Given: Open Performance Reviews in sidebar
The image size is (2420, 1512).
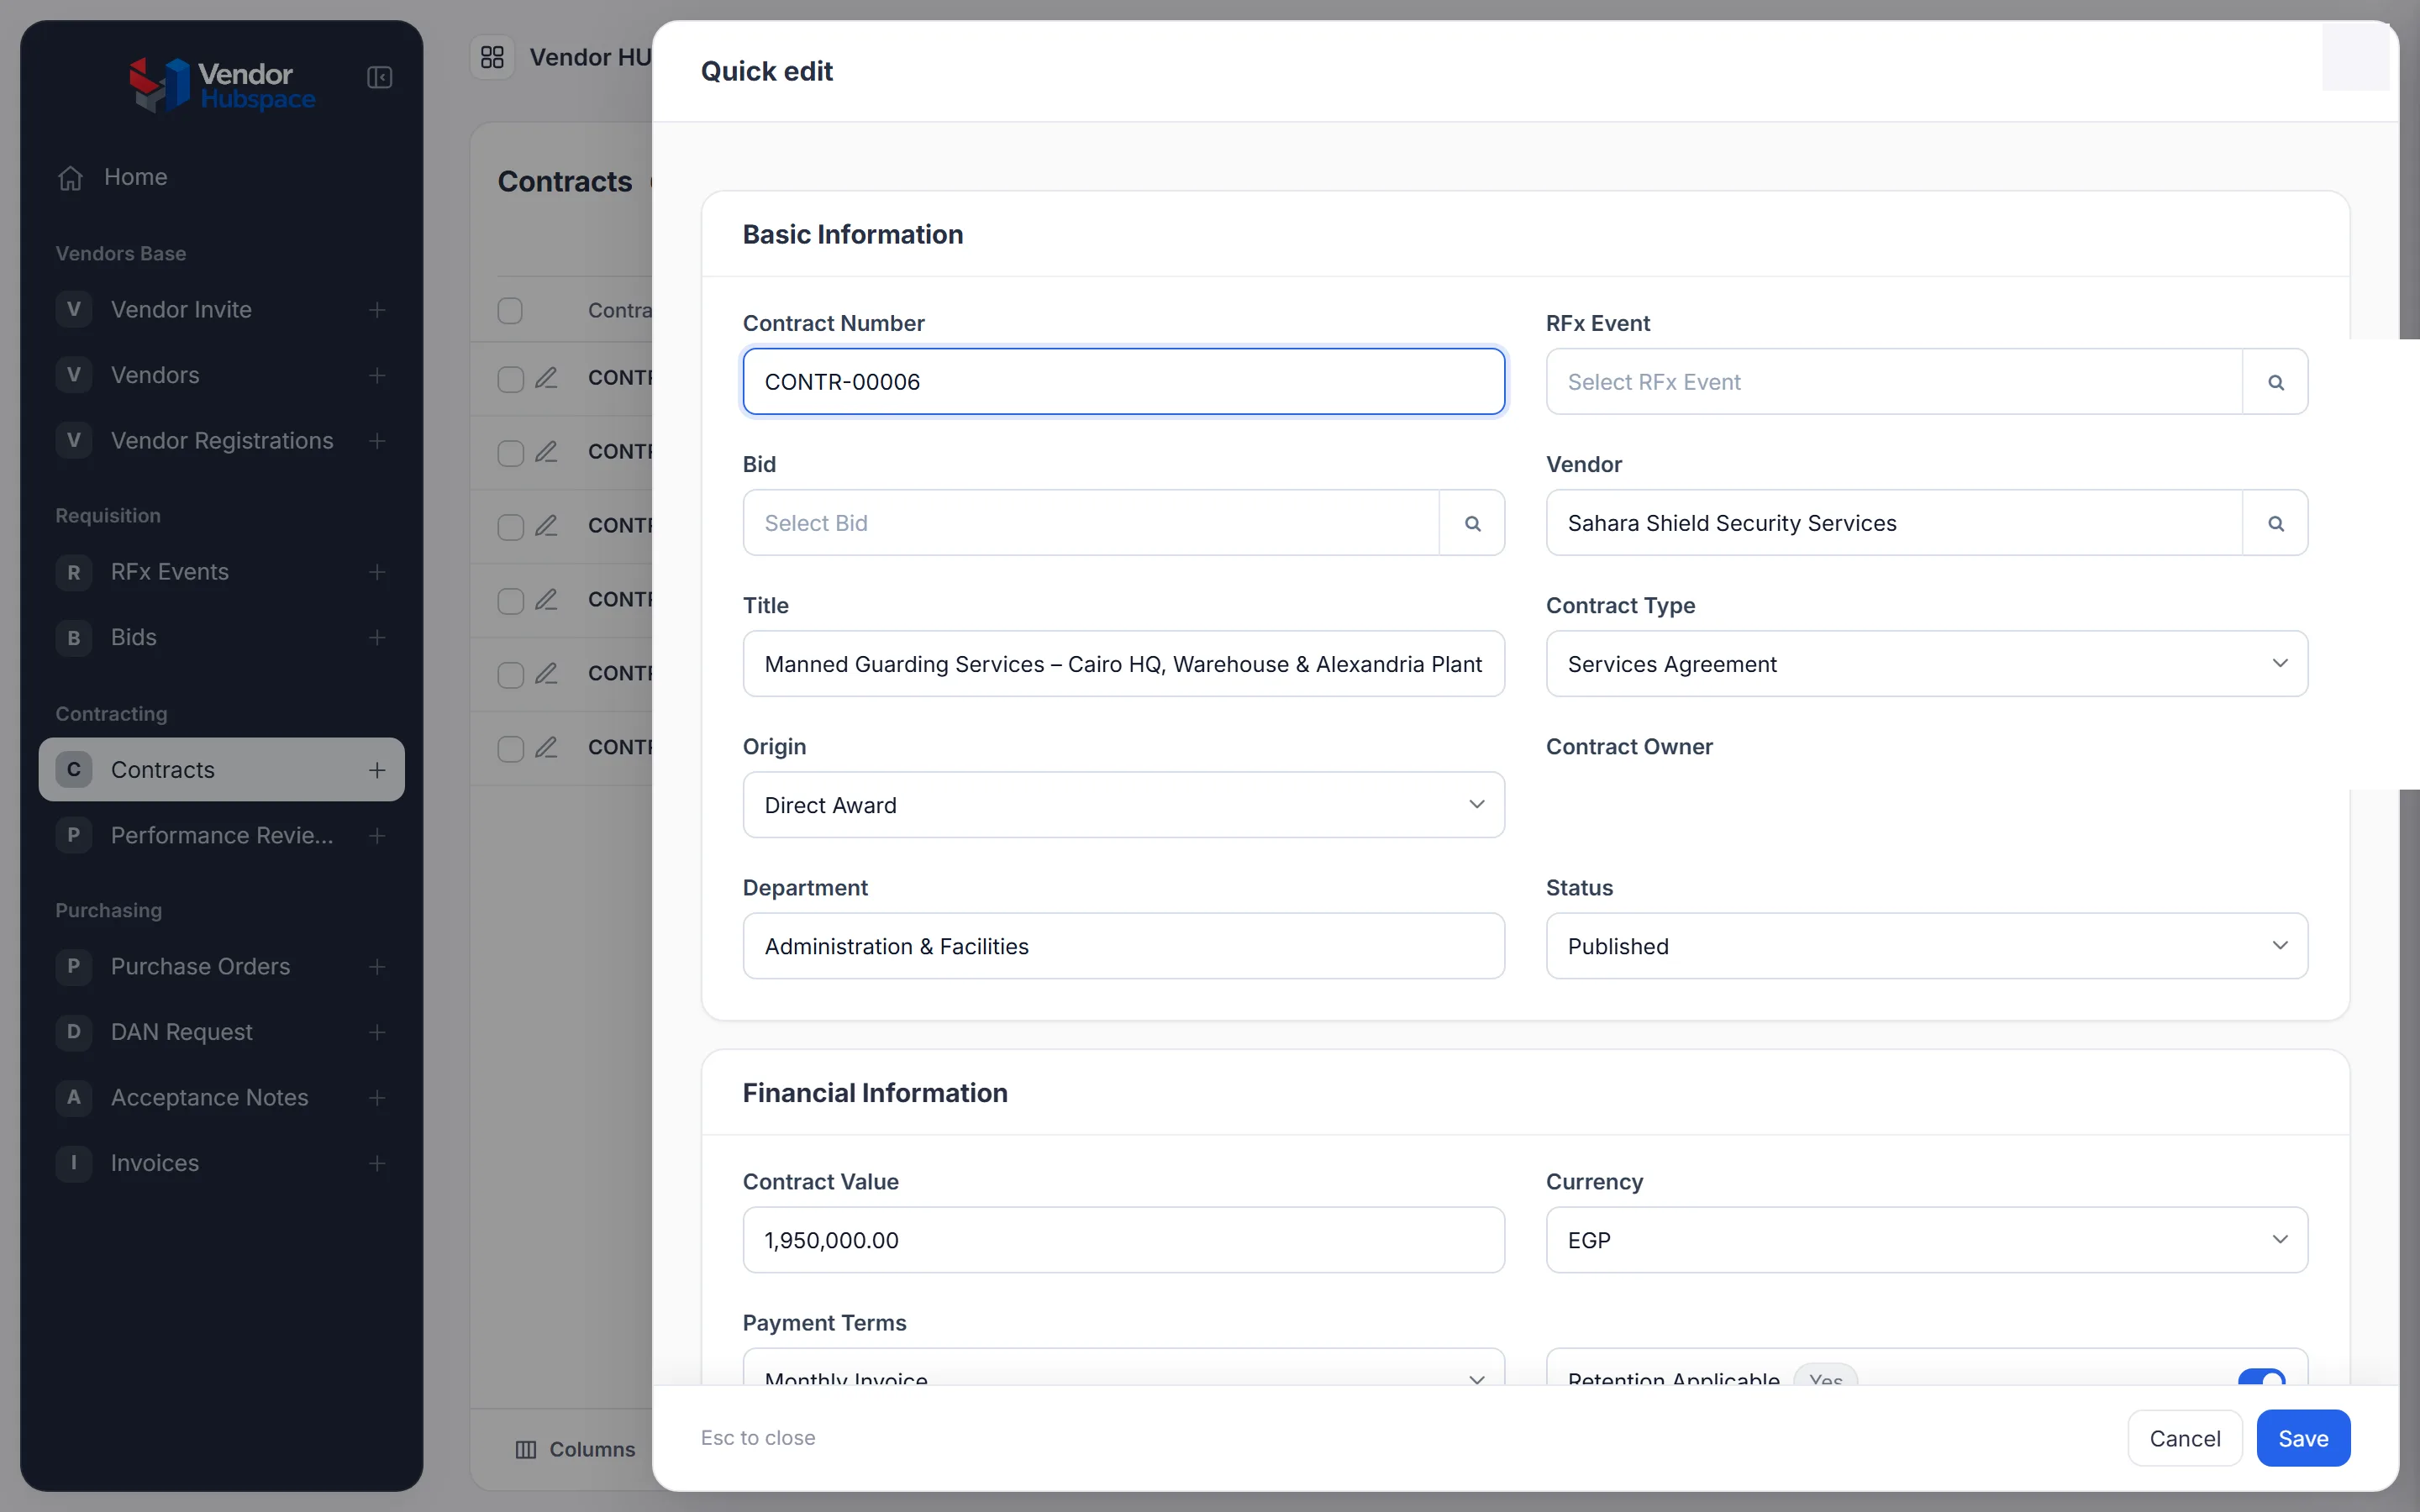Looking at the screenshot, I should [x=222, y=835].
